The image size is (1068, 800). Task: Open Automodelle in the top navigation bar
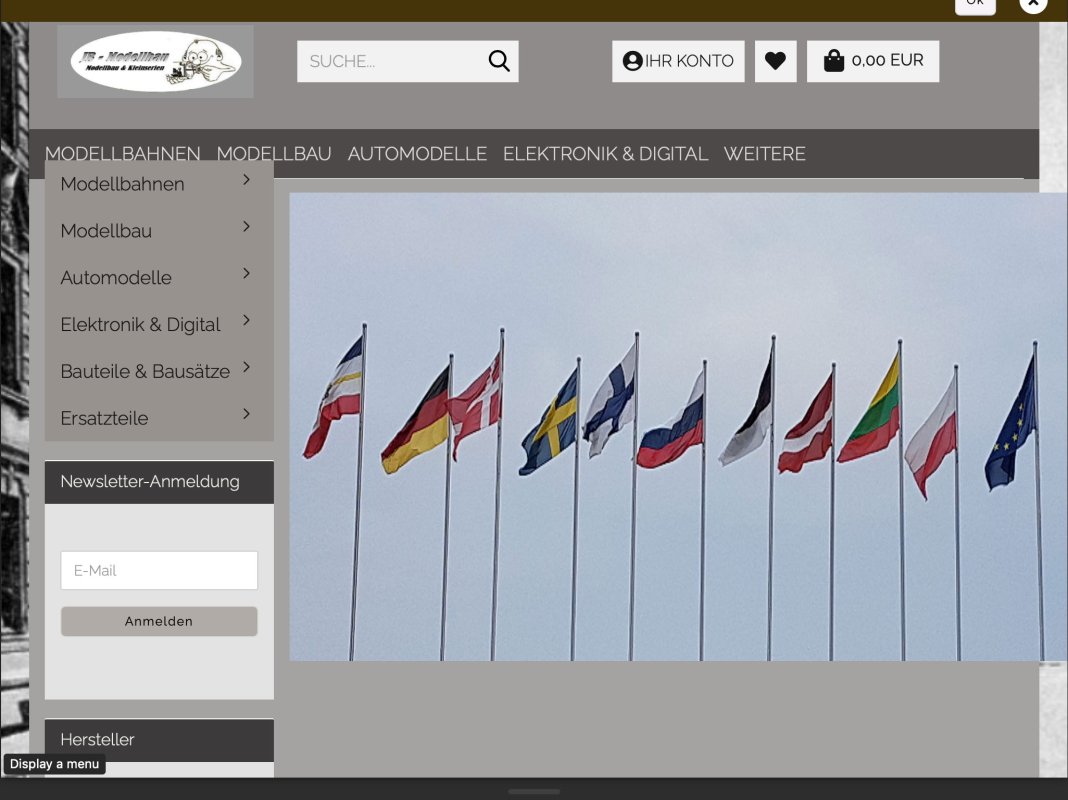pyautogui.click(x=417, y=154)
